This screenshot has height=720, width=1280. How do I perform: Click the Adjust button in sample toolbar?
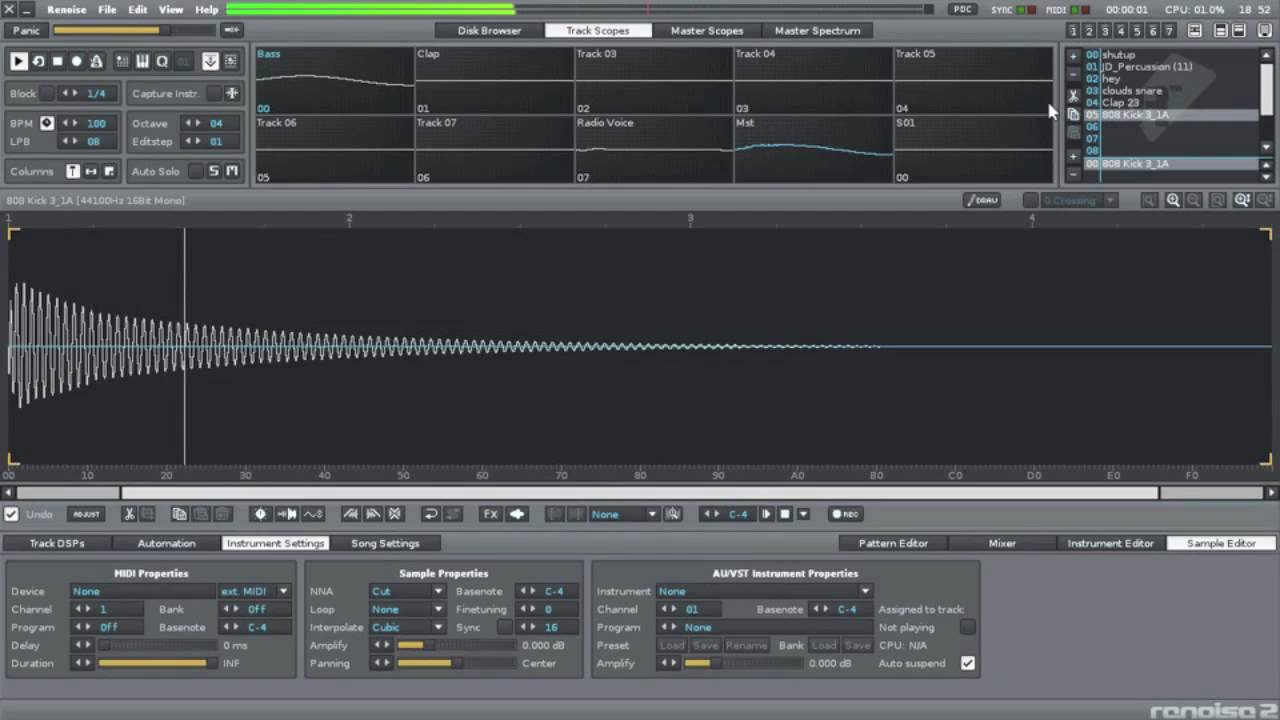(86, 514)
